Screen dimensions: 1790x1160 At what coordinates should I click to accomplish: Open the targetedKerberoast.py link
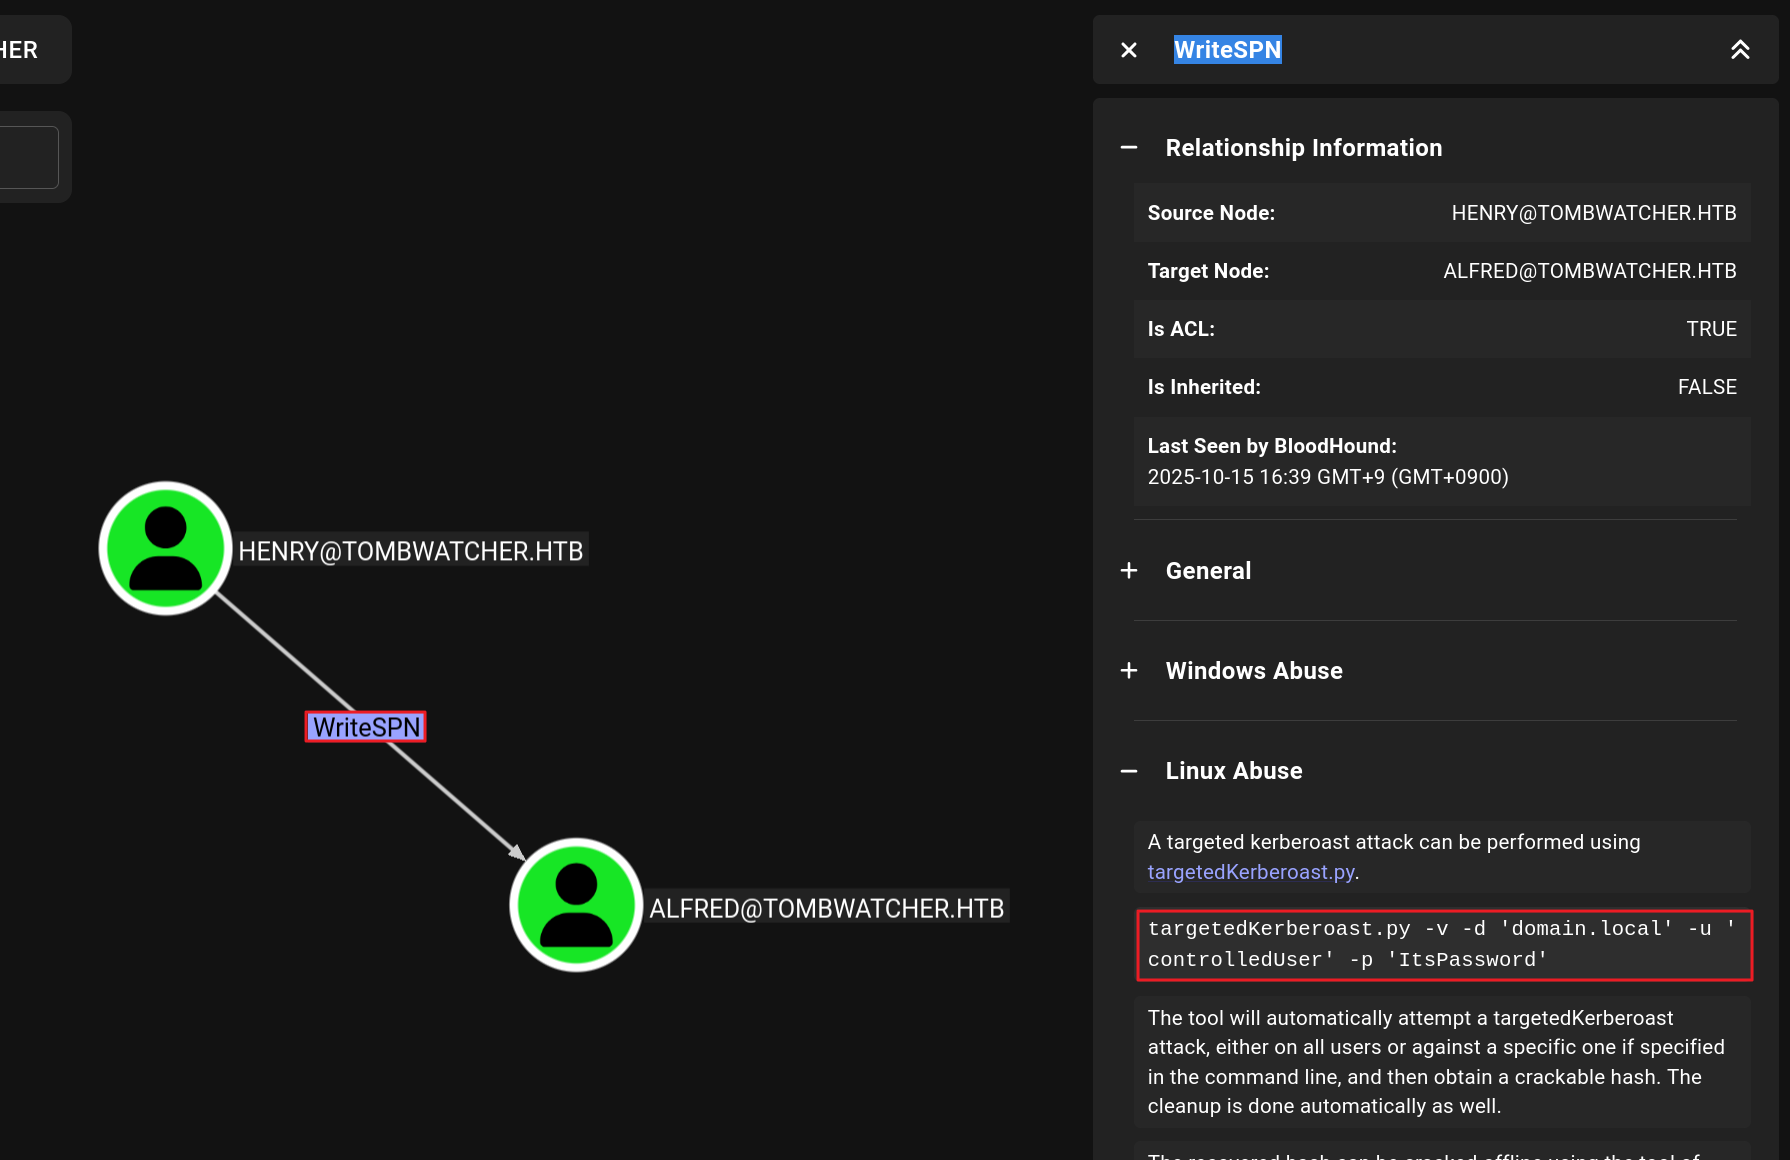tap(1250, 872)
